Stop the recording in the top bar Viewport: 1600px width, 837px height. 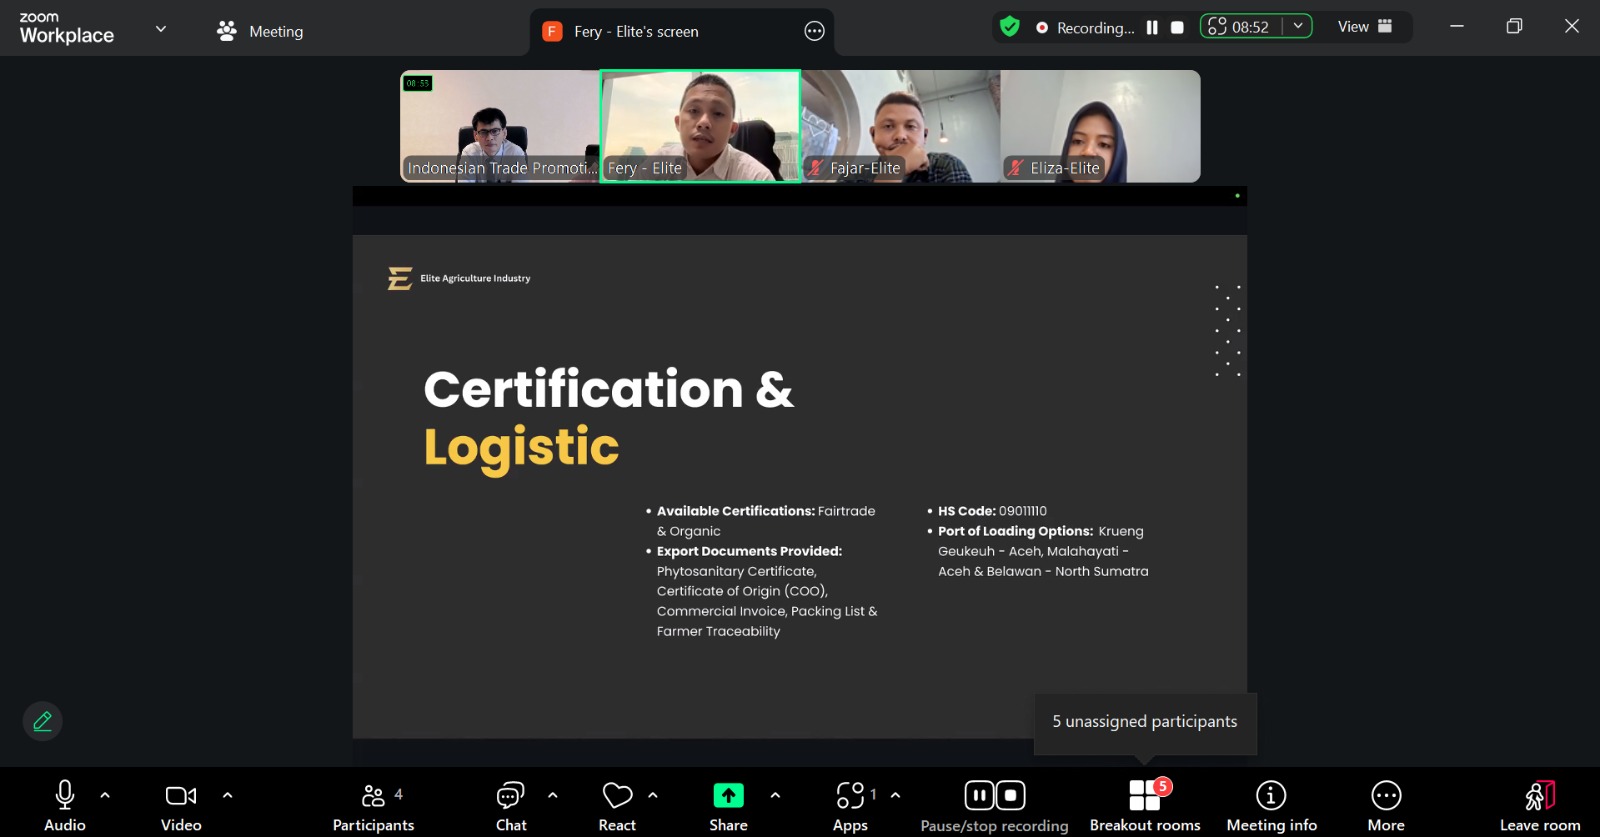[x=1177, y=28]
